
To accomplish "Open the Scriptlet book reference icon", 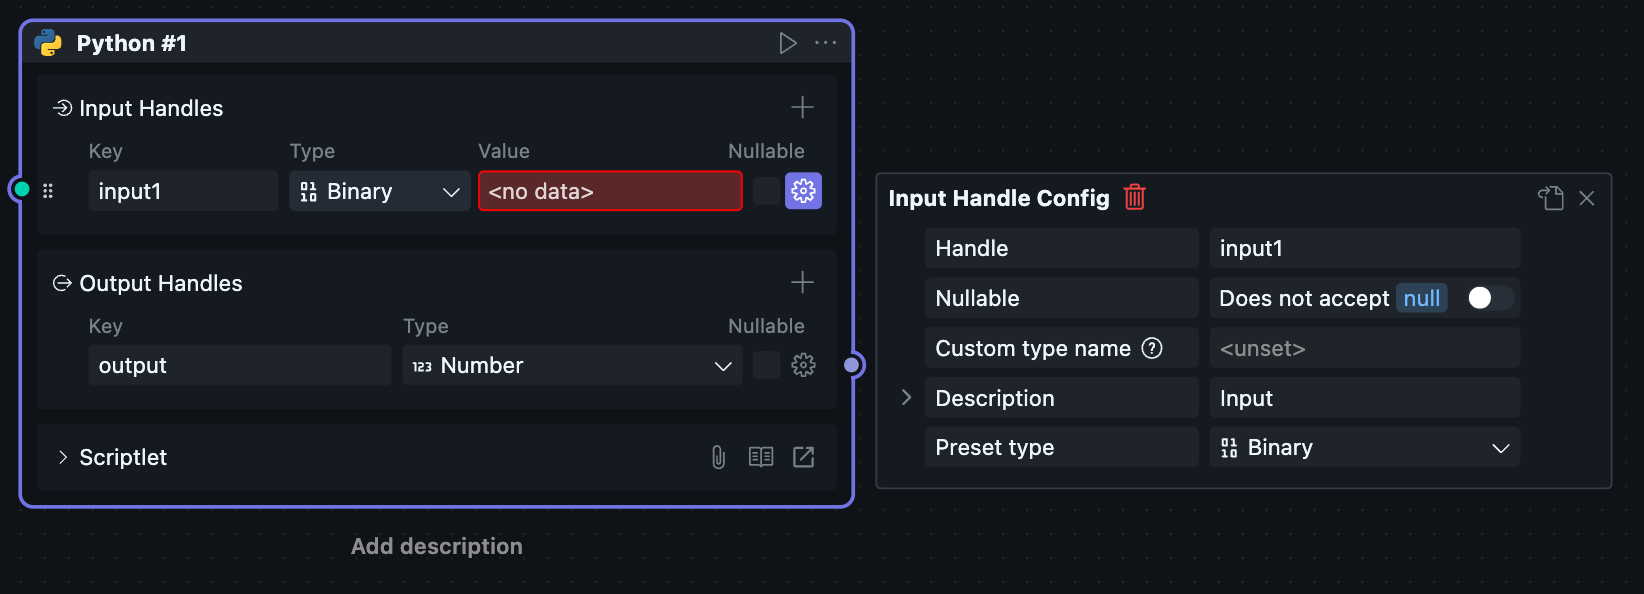I will click(x=761, y=457).
